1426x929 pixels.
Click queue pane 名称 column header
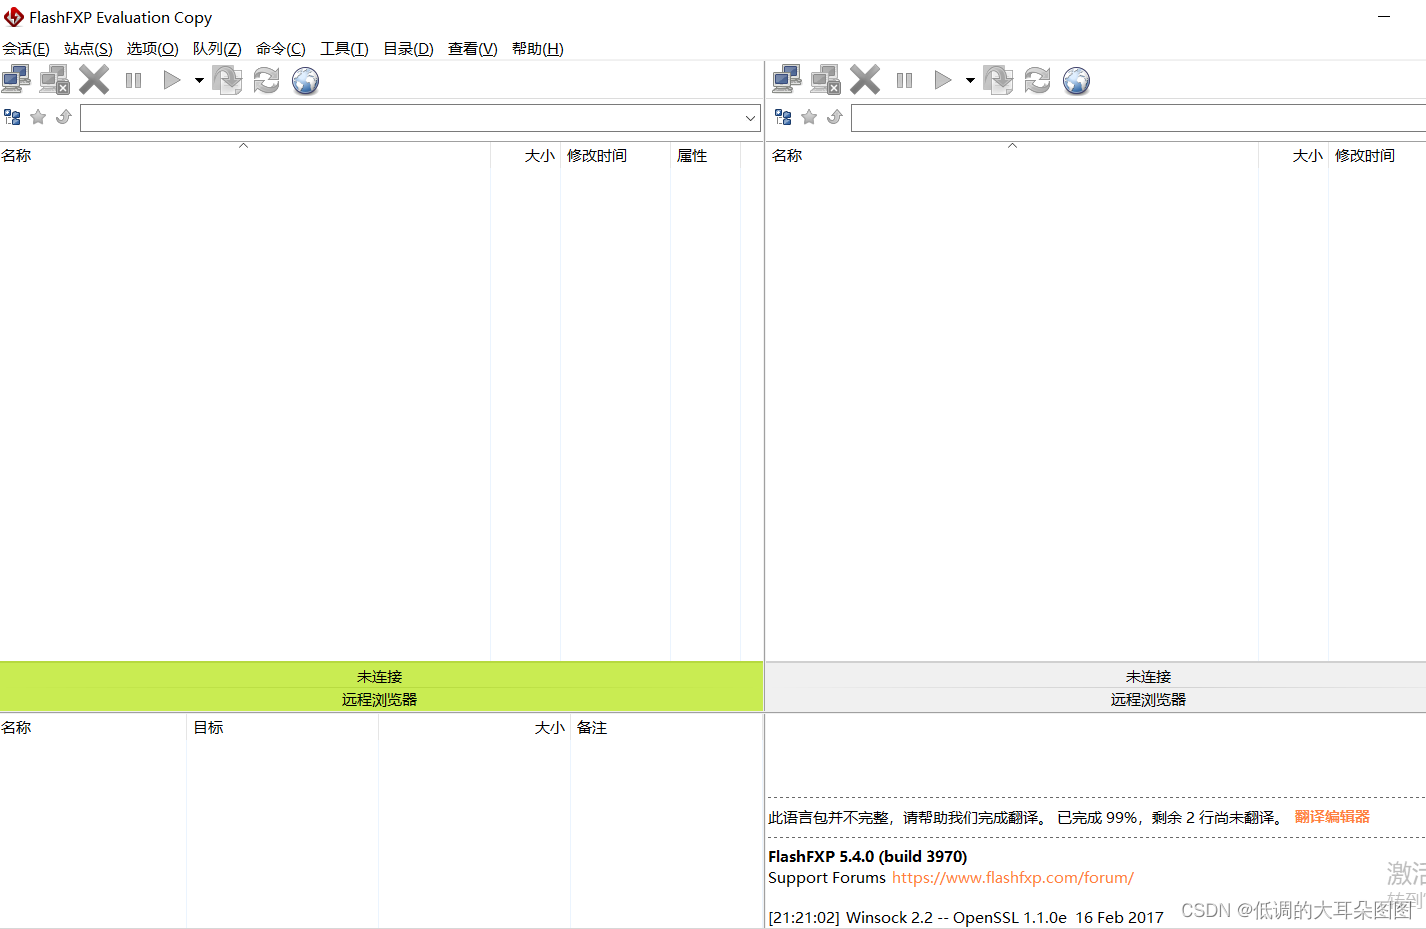click(x=93, y=727)
